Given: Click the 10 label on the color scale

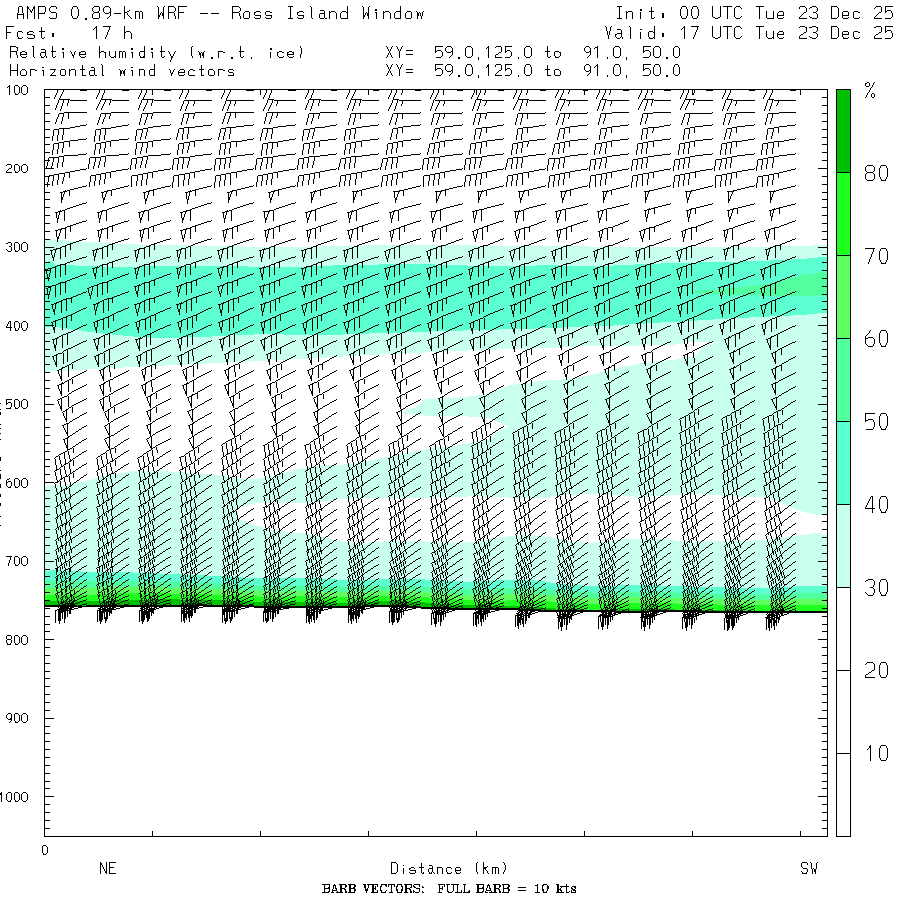Looking at the screenshot, I should point(876,753).
